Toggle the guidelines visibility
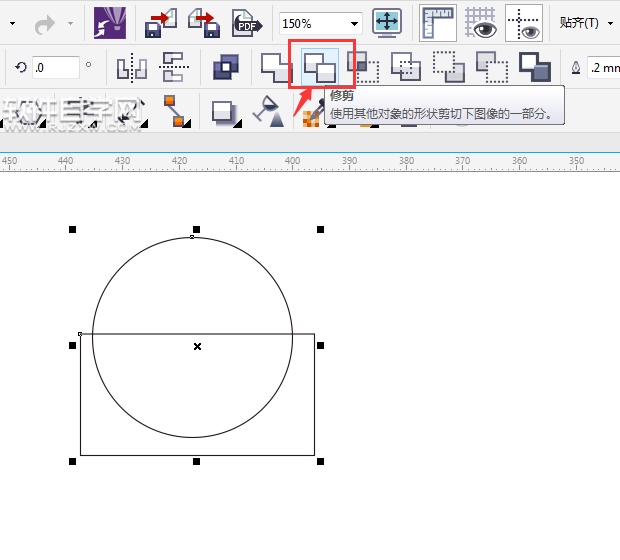 [x=523, y=22]
